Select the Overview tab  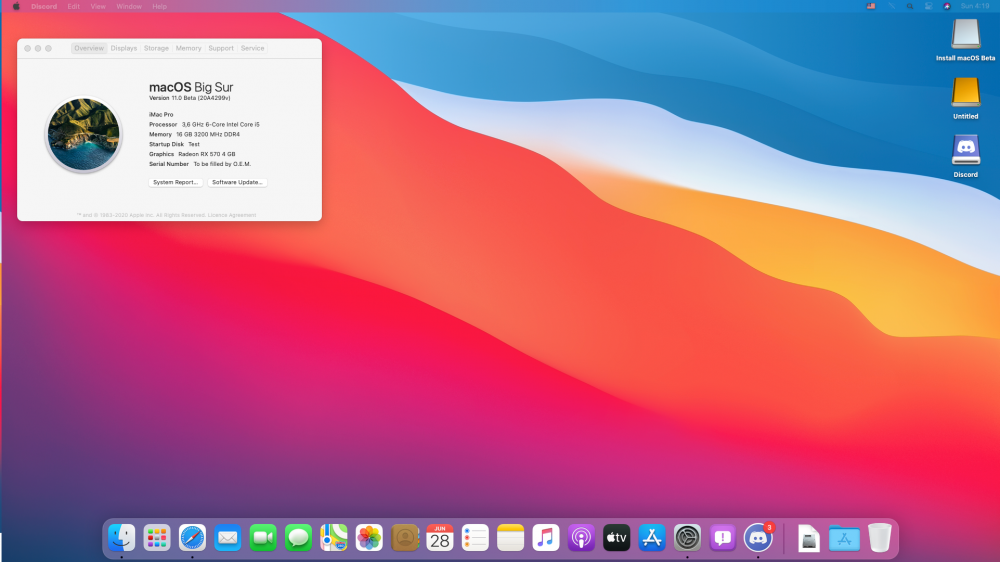(89, 48)
